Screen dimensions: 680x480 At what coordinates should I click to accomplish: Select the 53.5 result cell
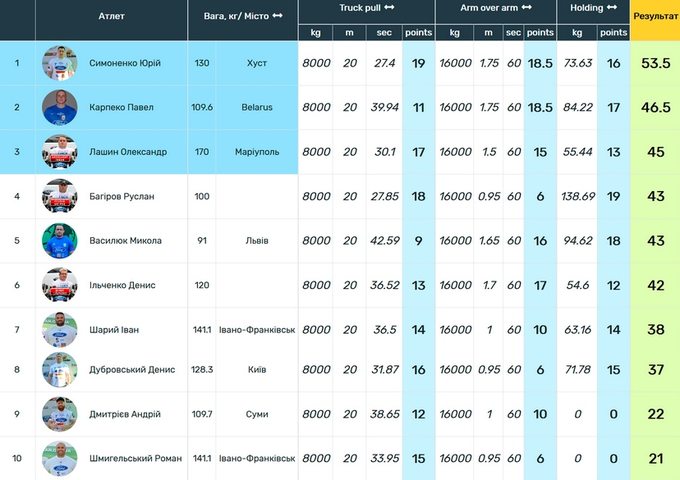coord(655,64)
